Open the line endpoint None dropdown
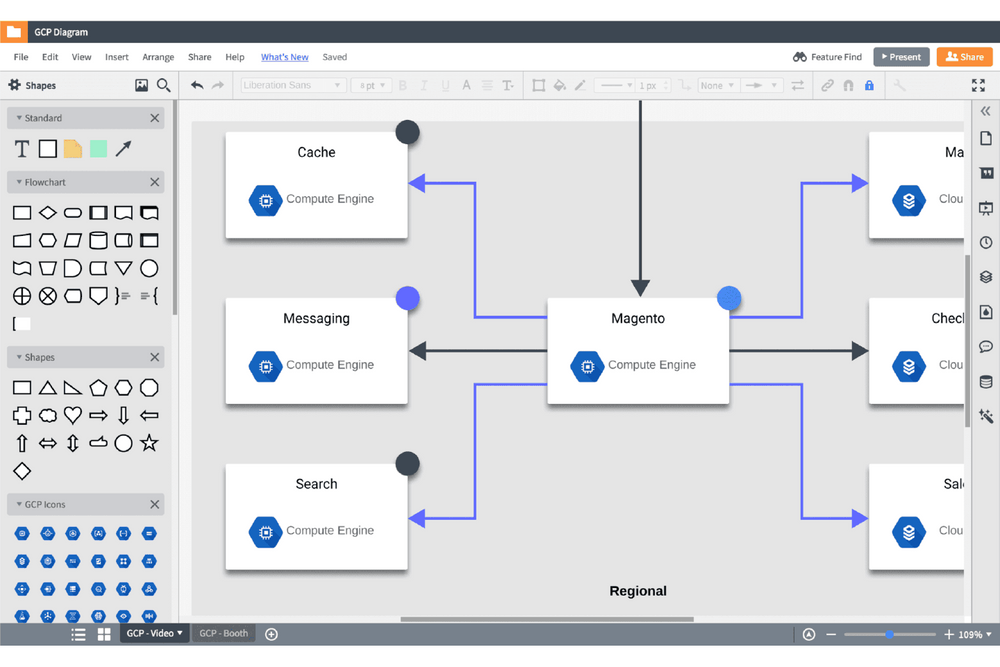The width and height of the screenshot is (1000, 667). 716,85
